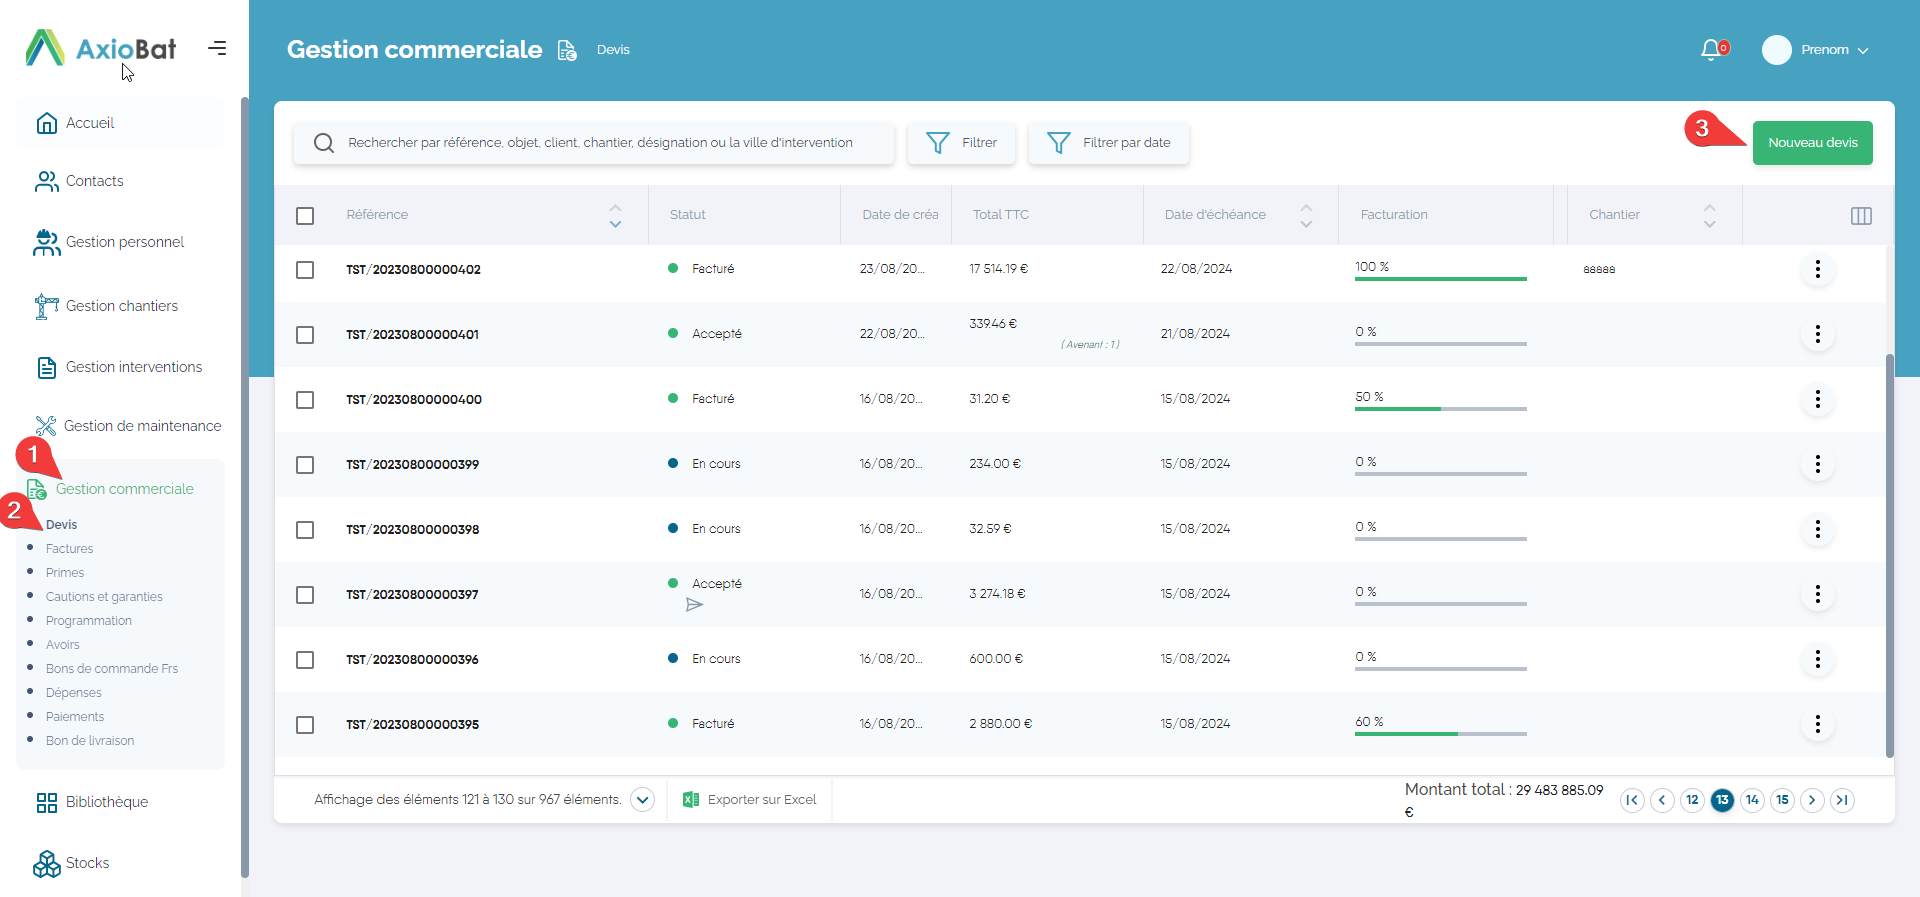Sort by Date d'échéance column arrows
The height and width of the screenshot is (897, 1920).
click(x=1305, y=215)
